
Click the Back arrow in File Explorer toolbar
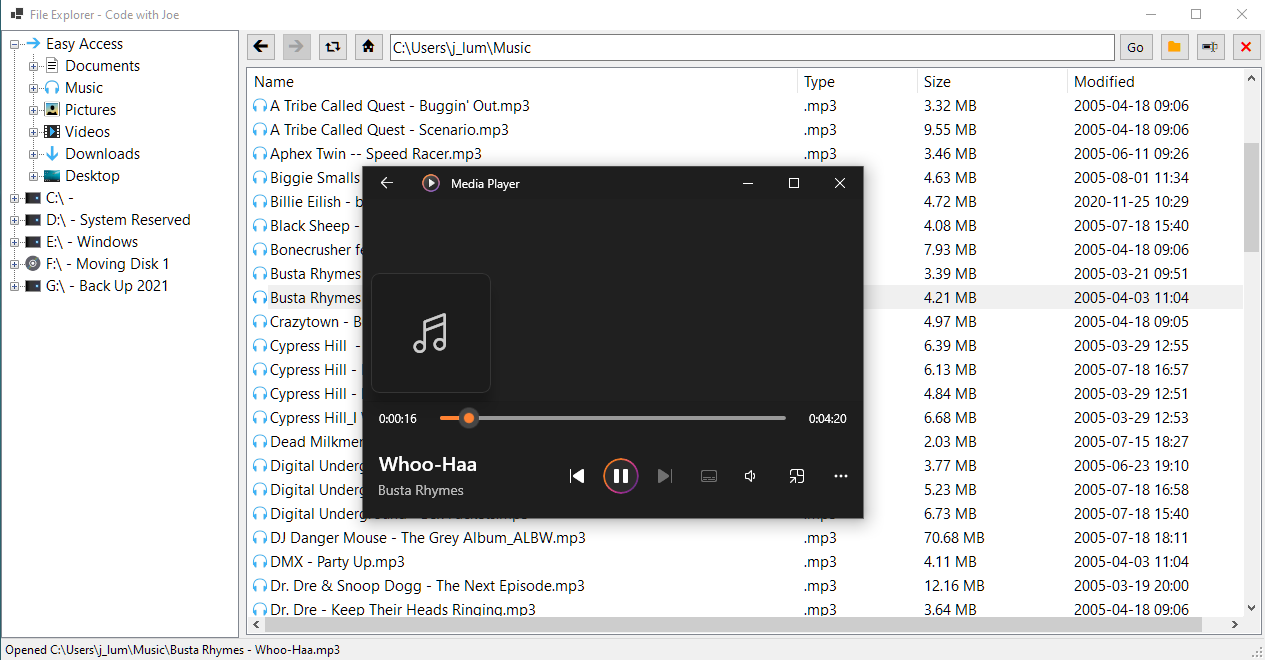(260, 46)
